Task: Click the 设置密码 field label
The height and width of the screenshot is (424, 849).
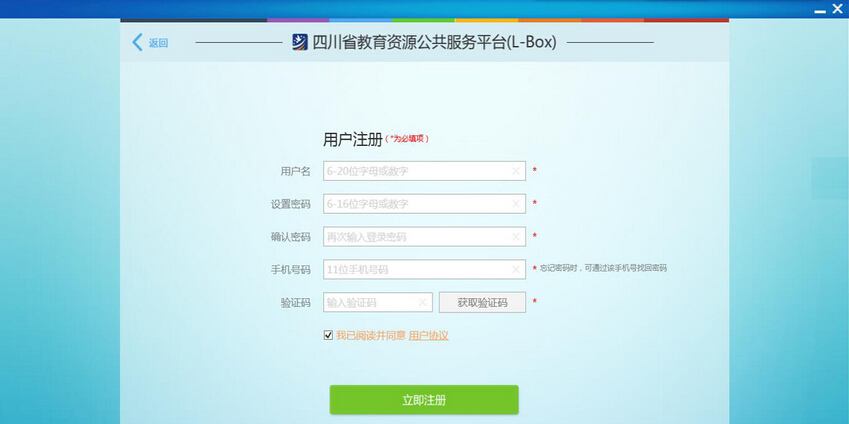Action: tap(291, 204)
